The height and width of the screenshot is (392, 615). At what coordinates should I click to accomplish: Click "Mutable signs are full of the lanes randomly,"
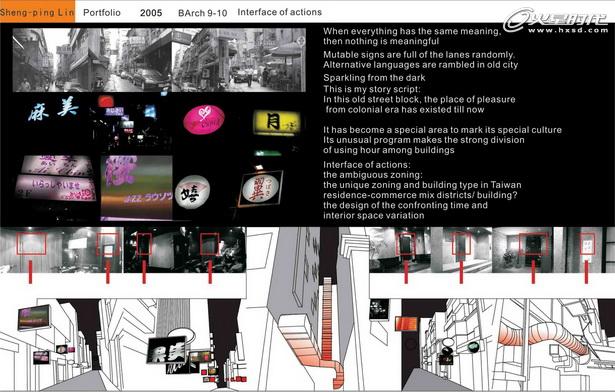(x=419, y=55)
